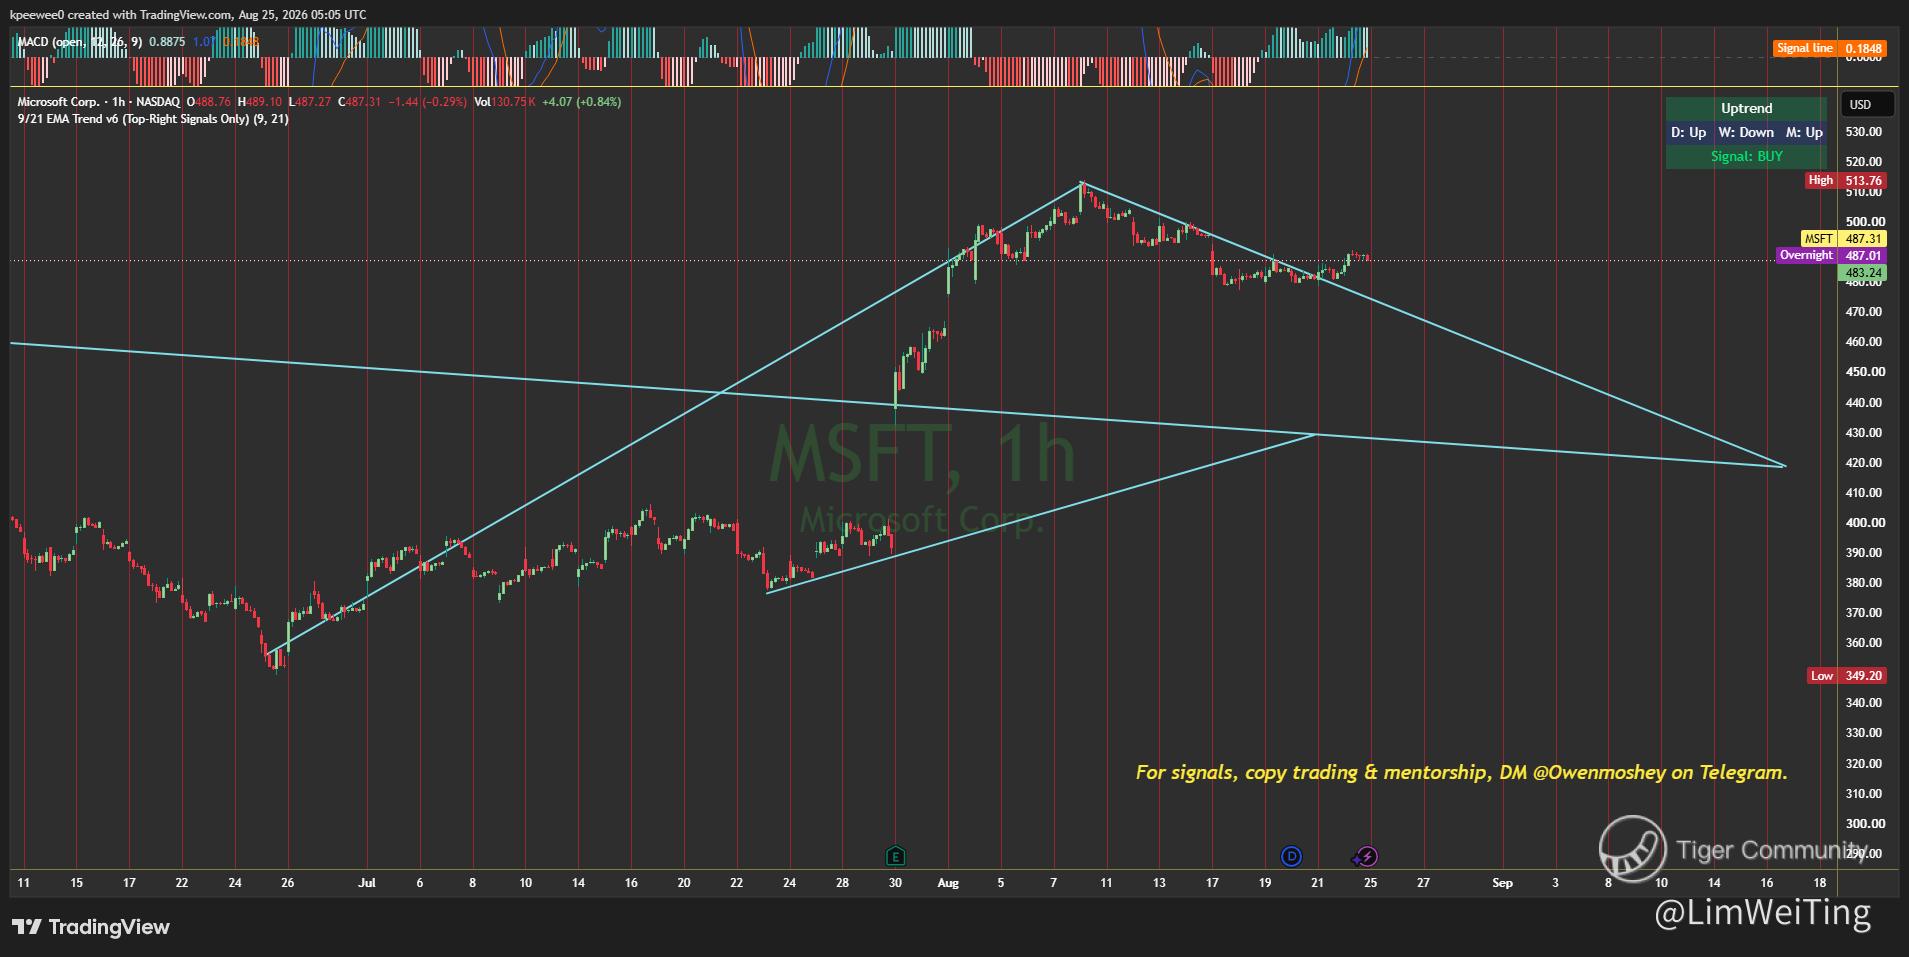Image resolution: width=1909 pixels, height=957 pixels.
Task: Click the "Sep" label on the time axis
Action: click(1502, 883)
